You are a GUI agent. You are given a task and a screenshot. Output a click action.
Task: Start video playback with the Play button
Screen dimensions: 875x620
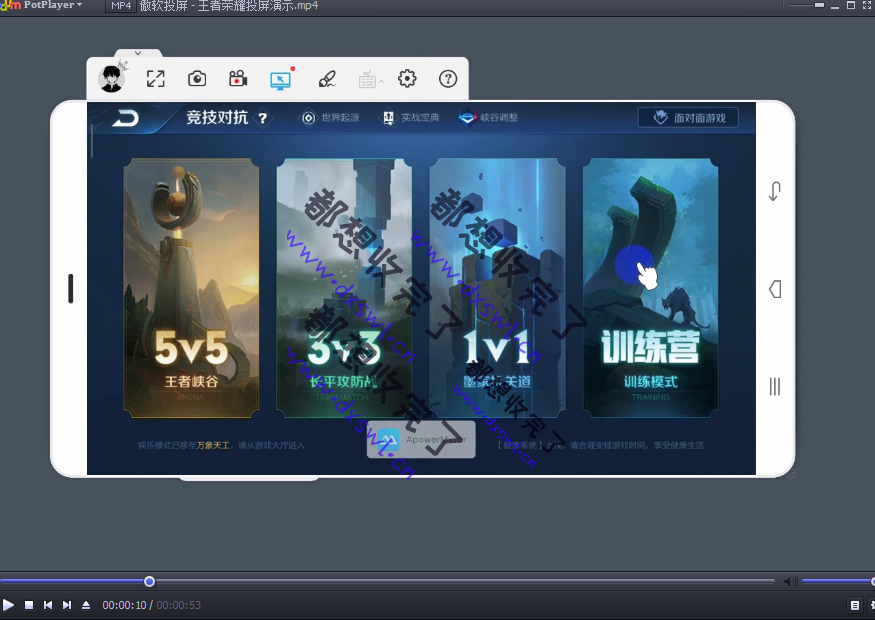coord(8,605)
